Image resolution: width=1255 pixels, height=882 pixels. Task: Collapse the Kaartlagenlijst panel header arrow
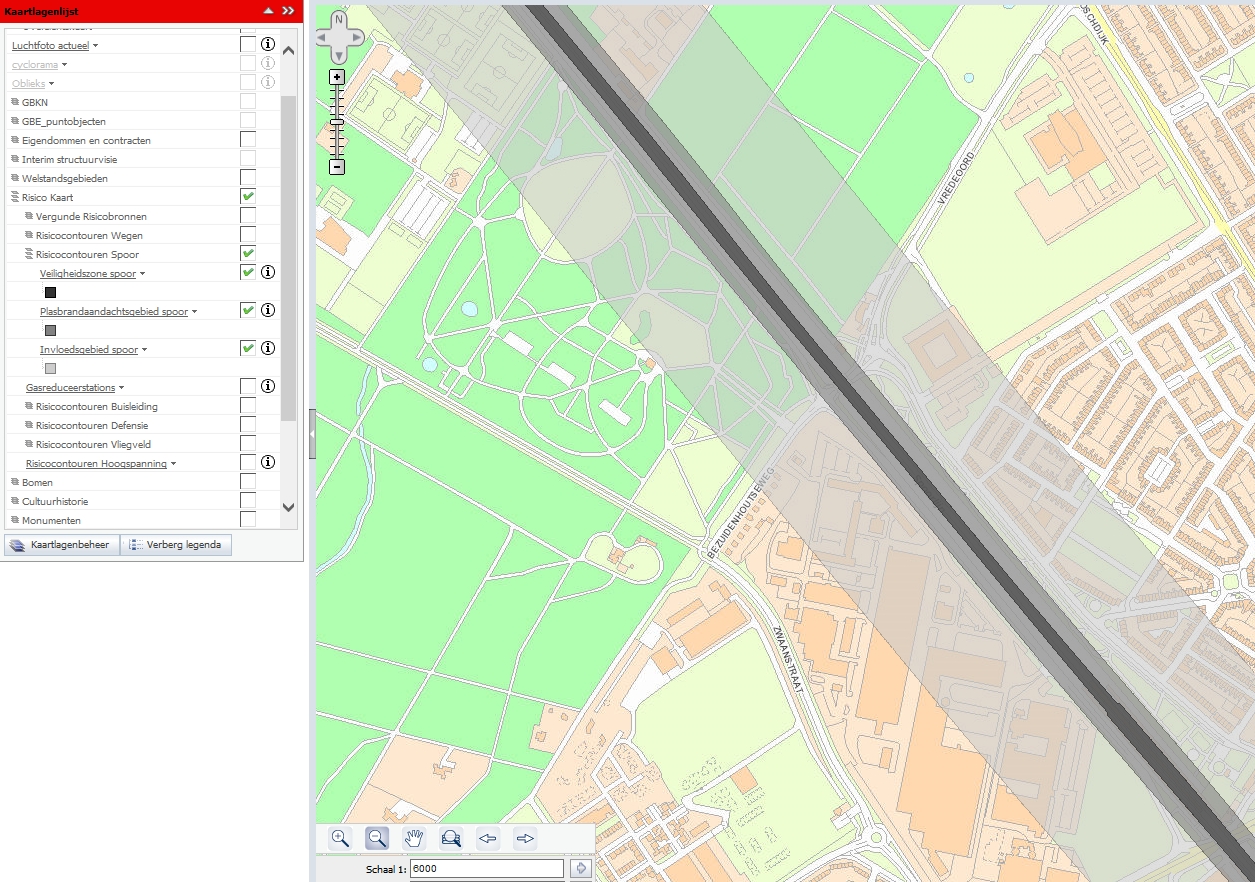click(267, 10)
